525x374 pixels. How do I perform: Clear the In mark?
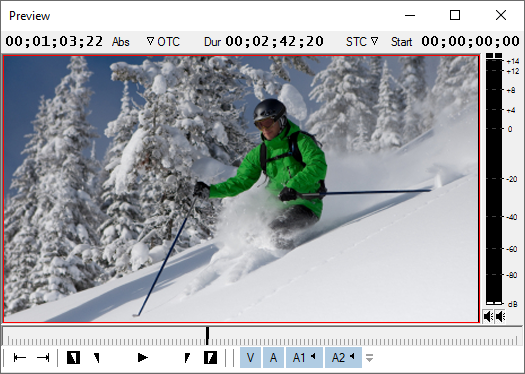(x=96, y=358)
